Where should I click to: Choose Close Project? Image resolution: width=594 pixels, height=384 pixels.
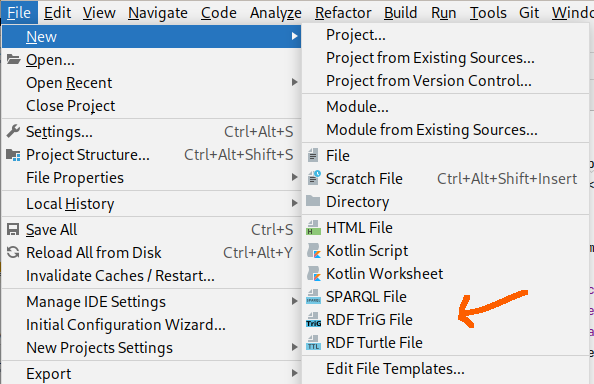152,106
